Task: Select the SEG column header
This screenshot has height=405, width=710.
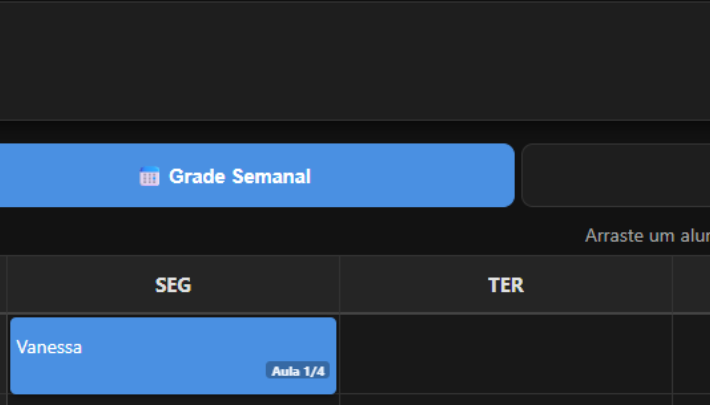Action: tap(173, 285)
